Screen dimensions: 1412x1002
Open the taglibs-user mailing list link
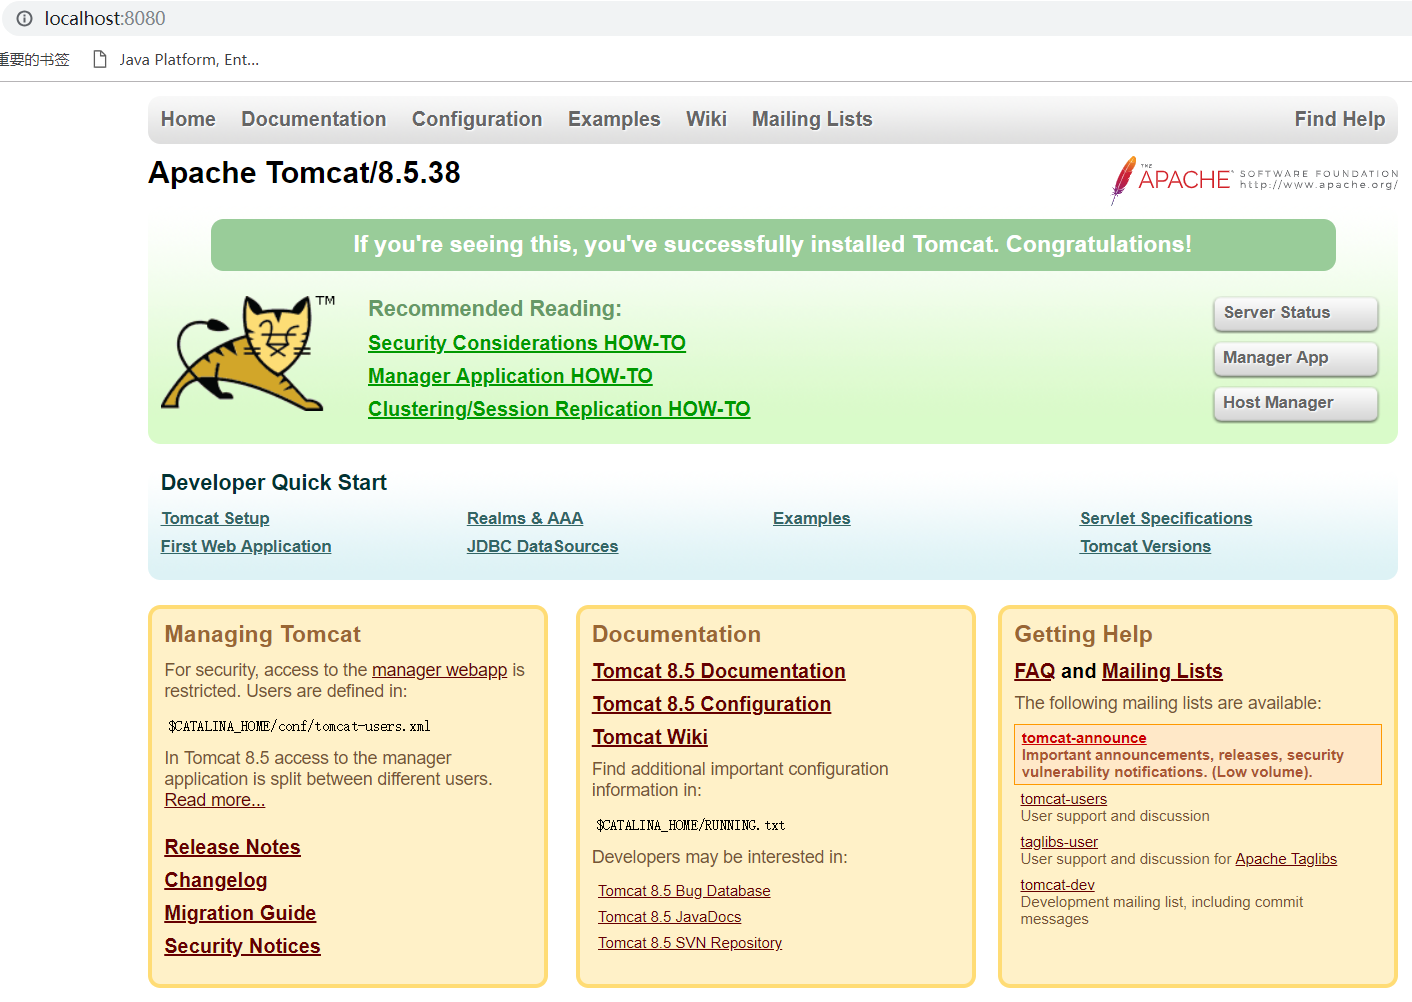point(1059,842)
